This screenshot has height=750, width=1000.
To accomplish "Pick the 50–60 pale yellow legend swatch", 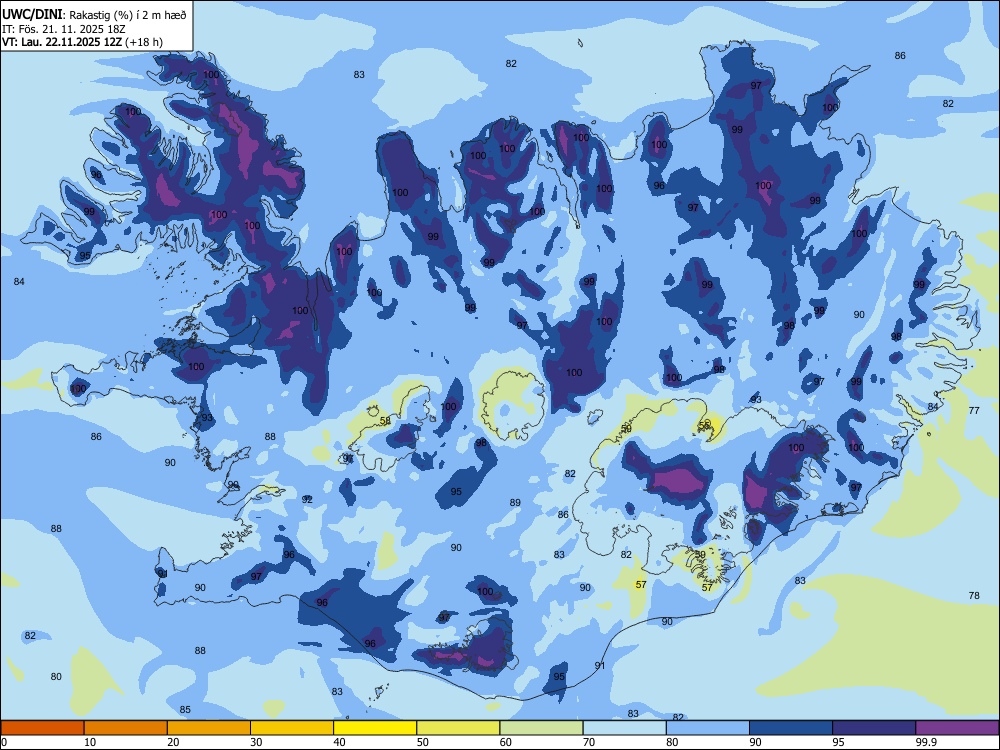I will point(458,728).
